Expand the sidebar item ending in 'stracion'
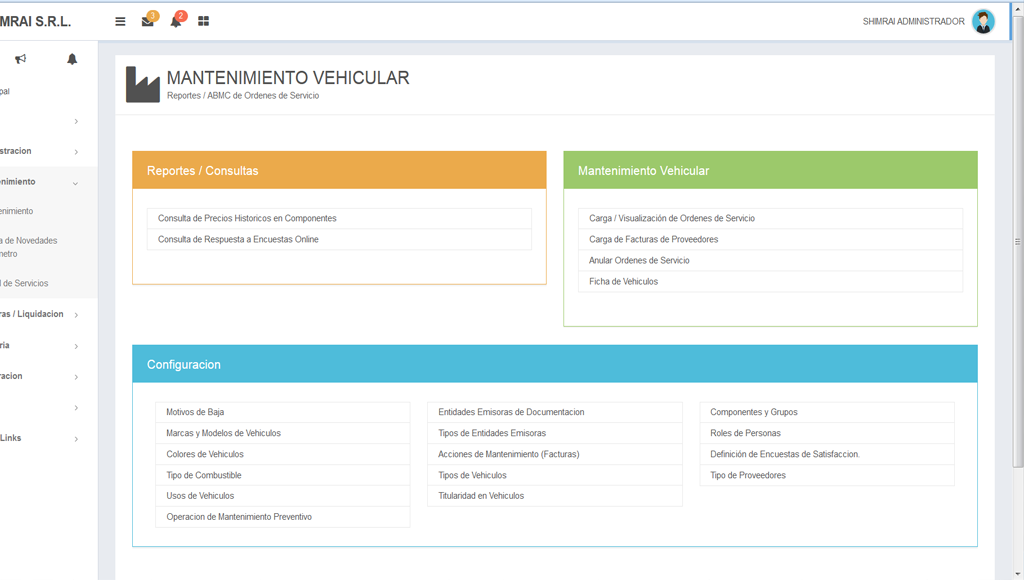This screenshot has width=1024, height=580. pyautogui.click(x=39, y=152)
